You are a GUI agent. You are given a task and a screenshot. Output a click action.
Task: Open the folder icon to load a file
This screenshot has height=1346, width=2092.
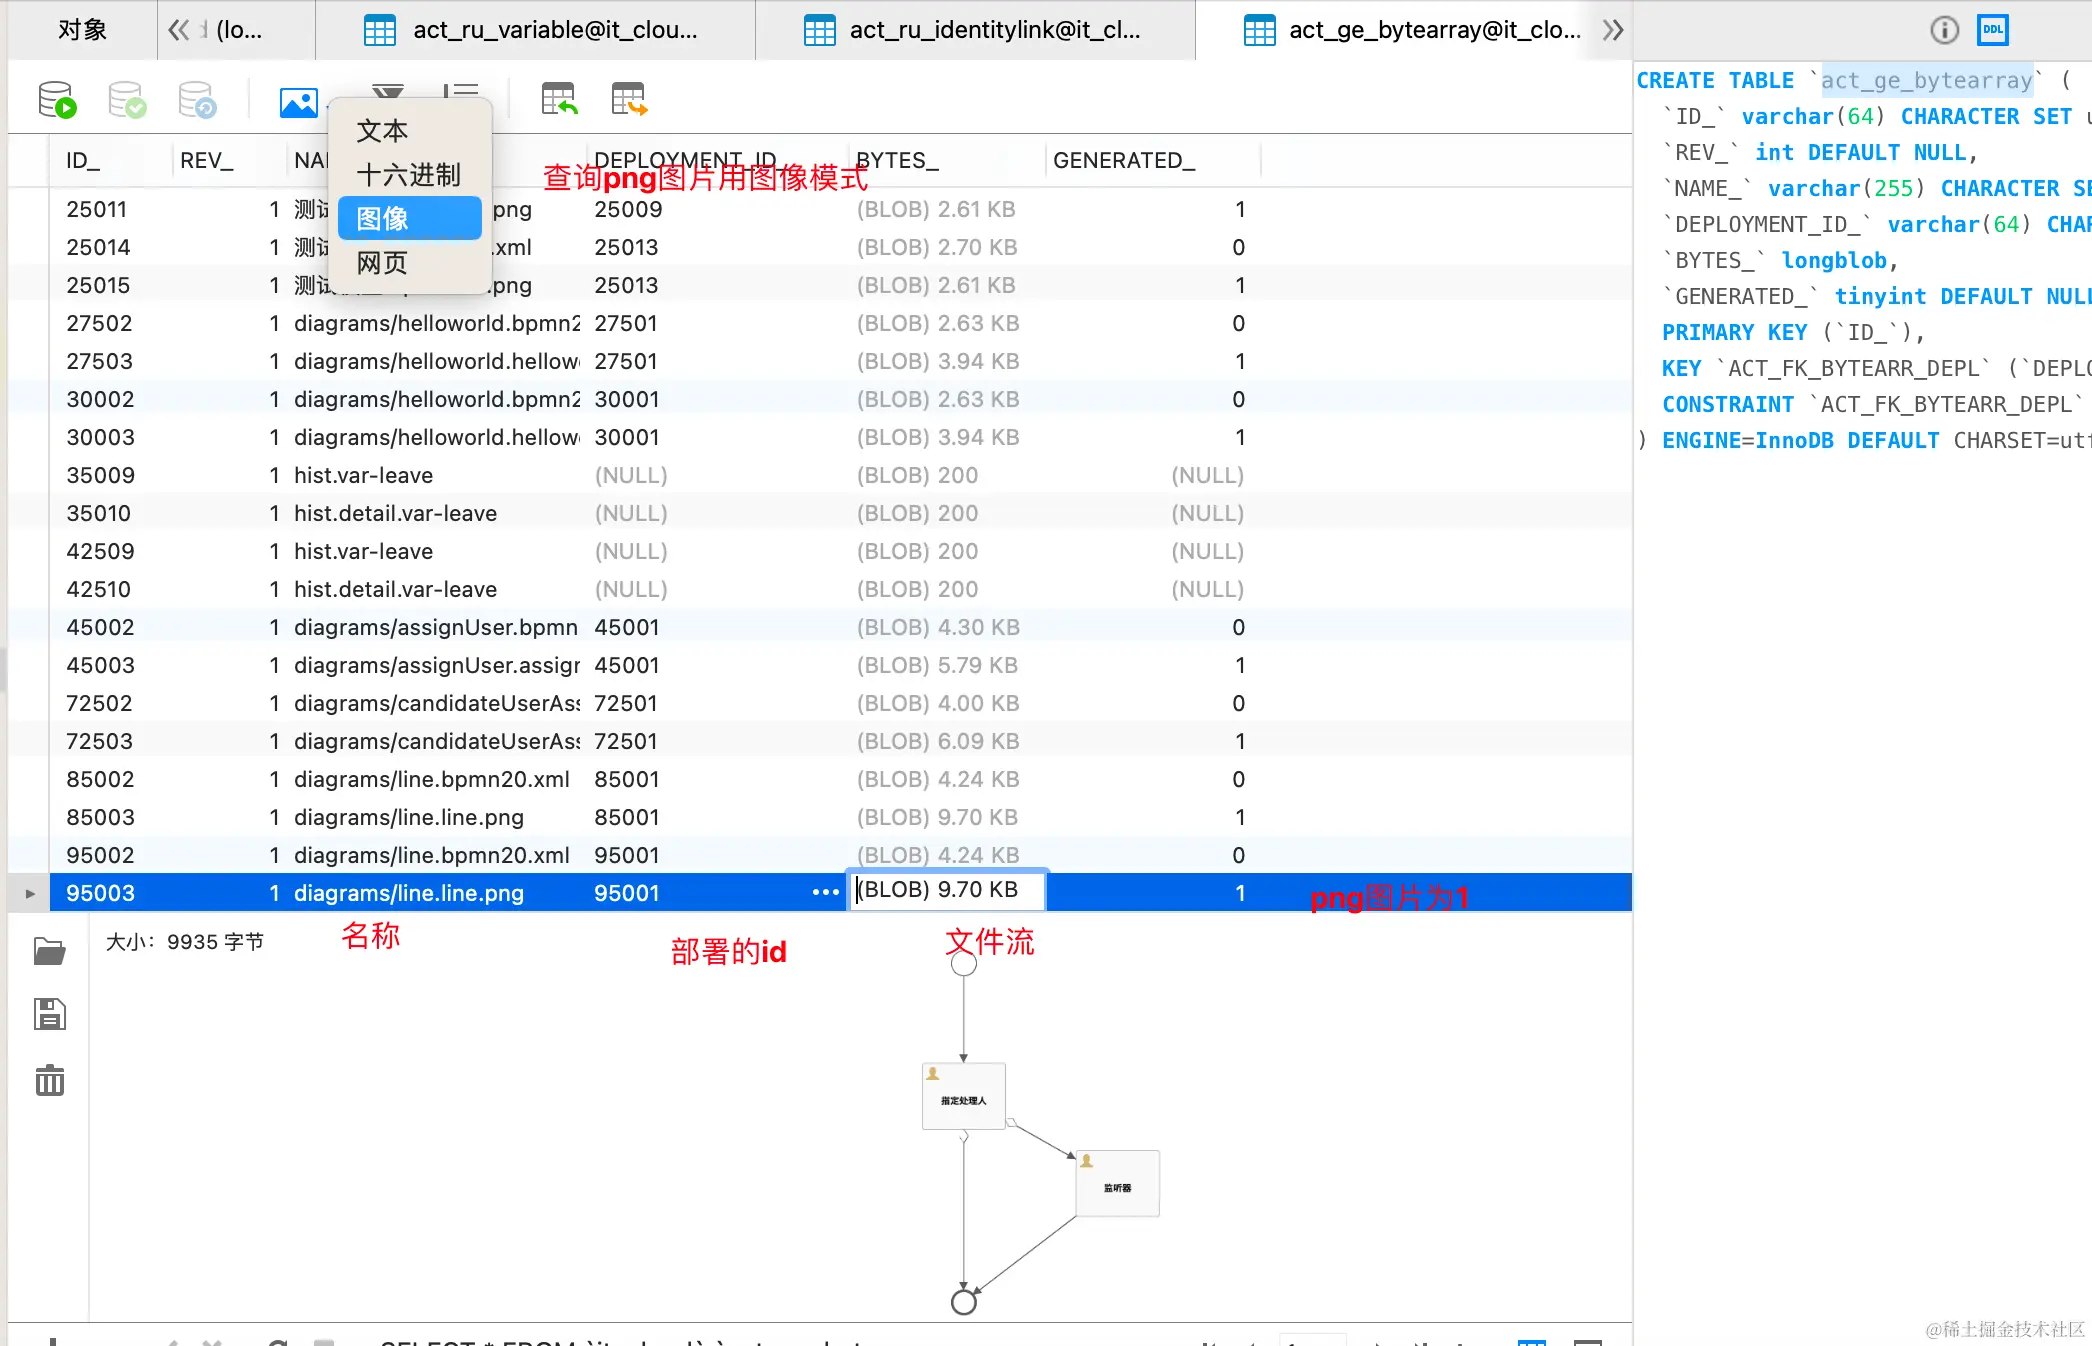(x=49, y=951)
